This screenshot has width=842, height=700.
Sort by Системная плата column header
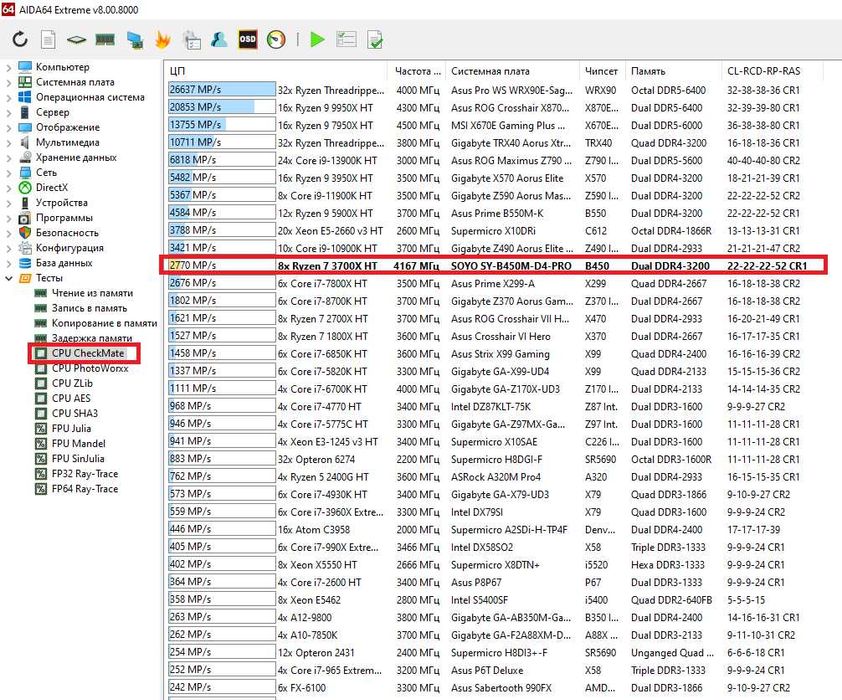512,71
